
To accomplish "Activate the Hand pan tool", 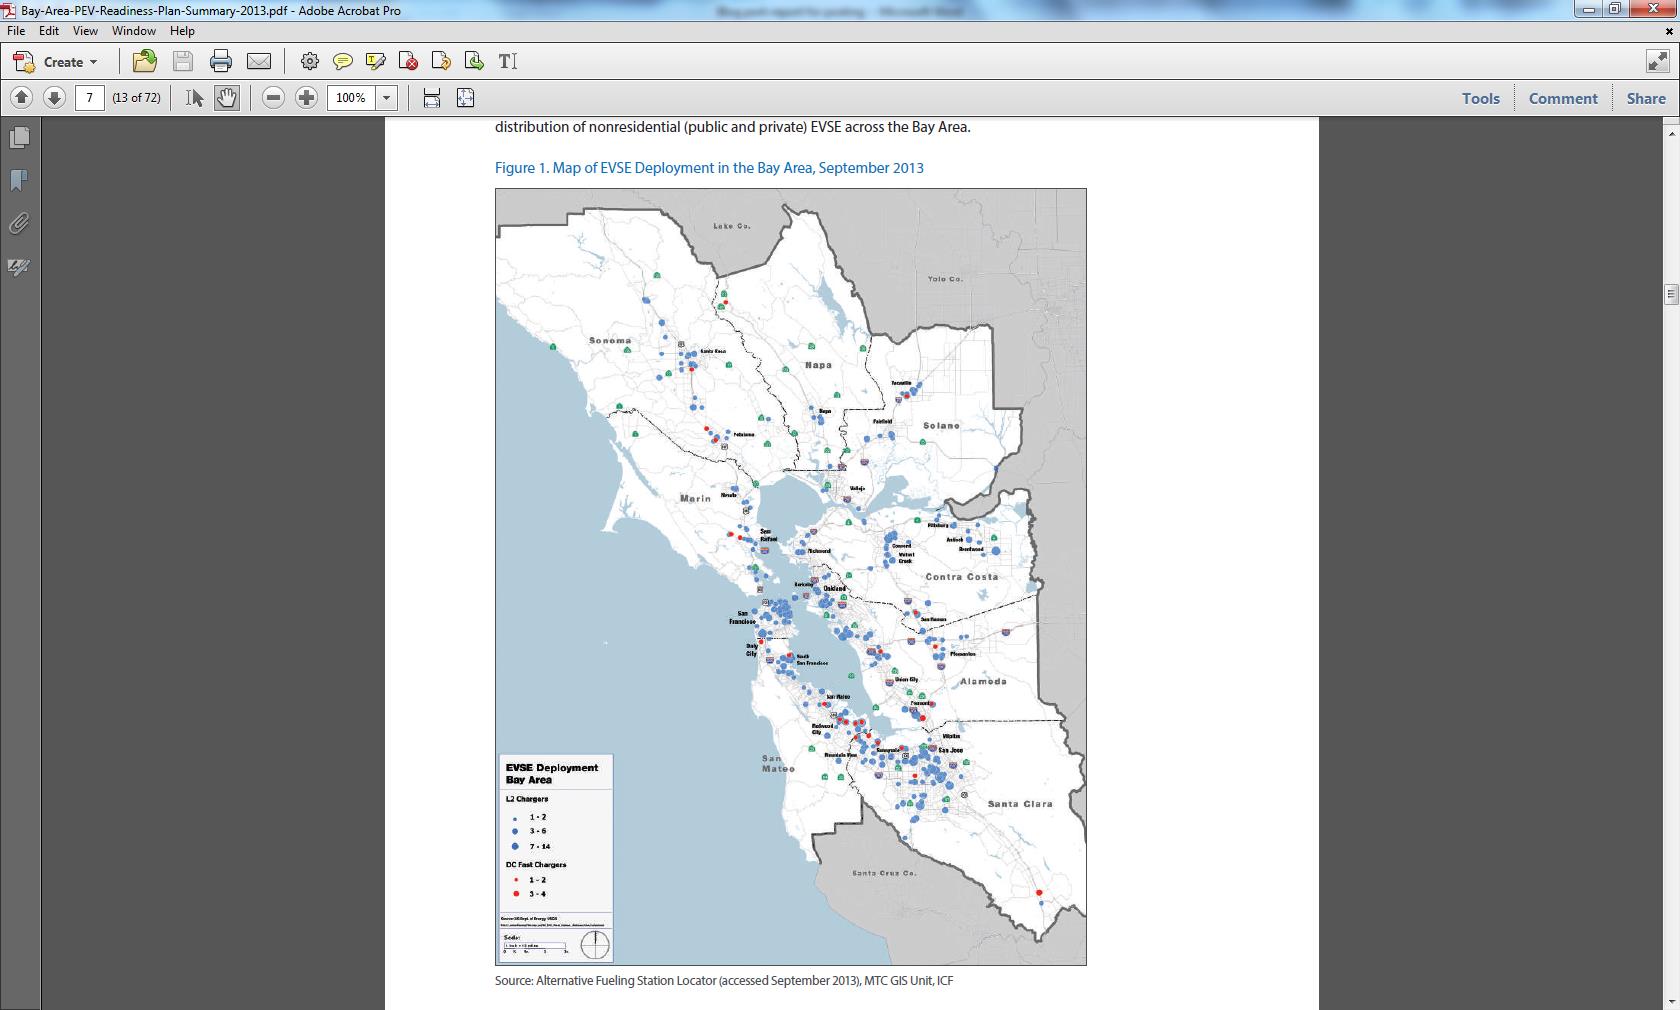I will 227,98.
